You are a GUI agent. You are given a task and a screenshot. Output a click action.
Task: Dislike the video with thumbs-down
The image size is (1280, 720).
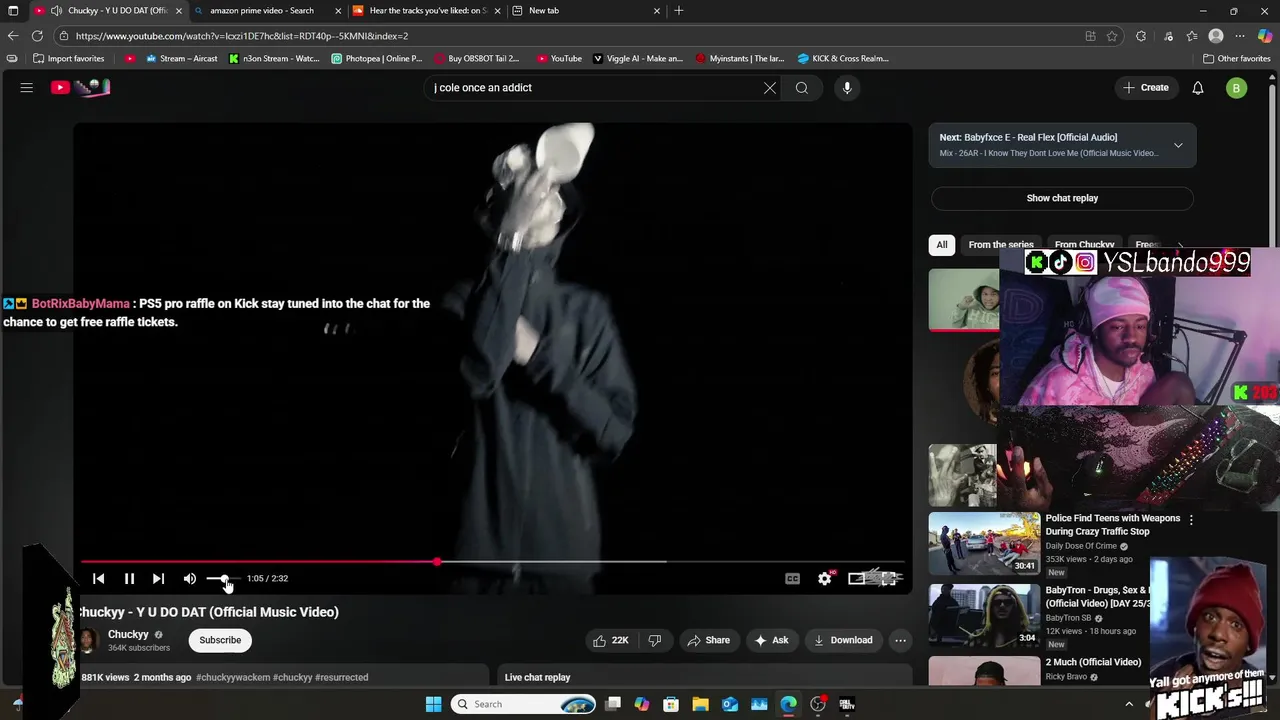click(x=655, y=640)
